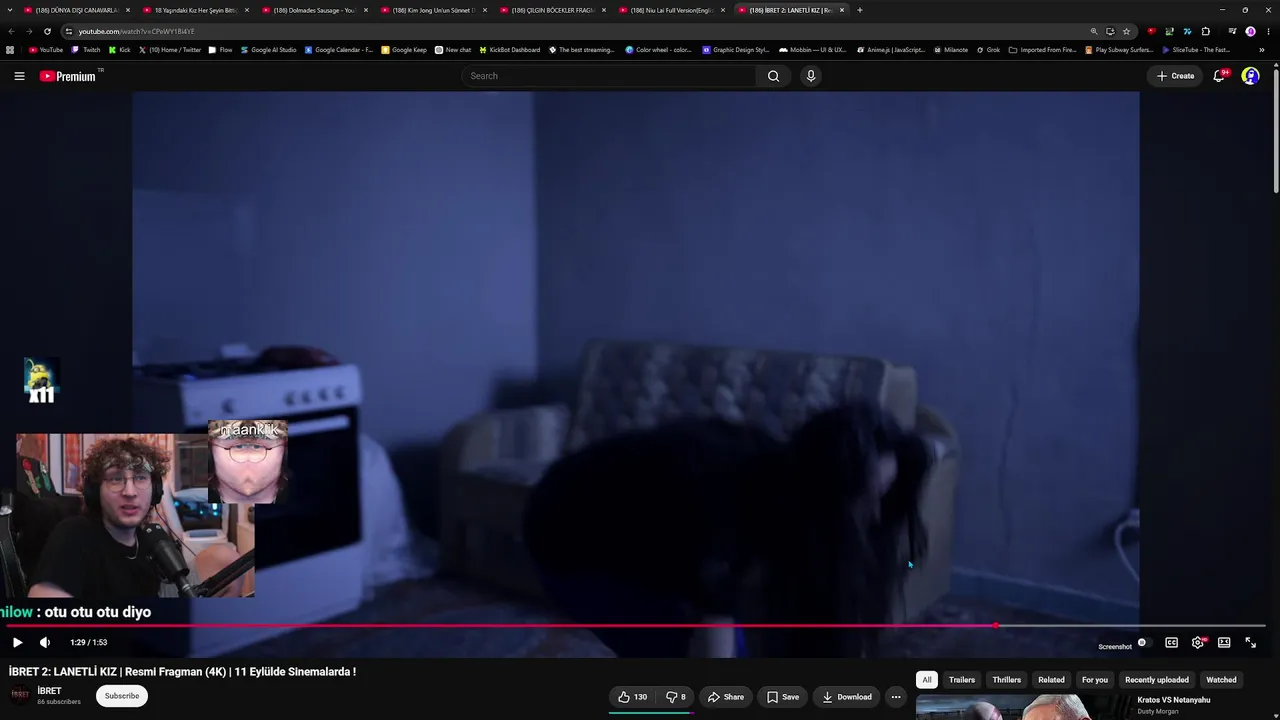The image size is (1280, 720).
Task: Open the Grok bookmark
Action: point(987,50)
